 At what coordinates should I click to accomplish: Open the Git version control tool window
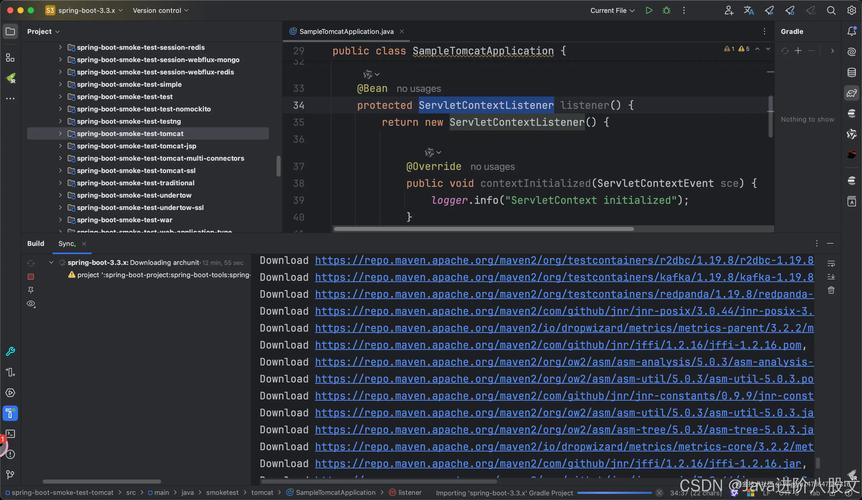click(10, 474)
